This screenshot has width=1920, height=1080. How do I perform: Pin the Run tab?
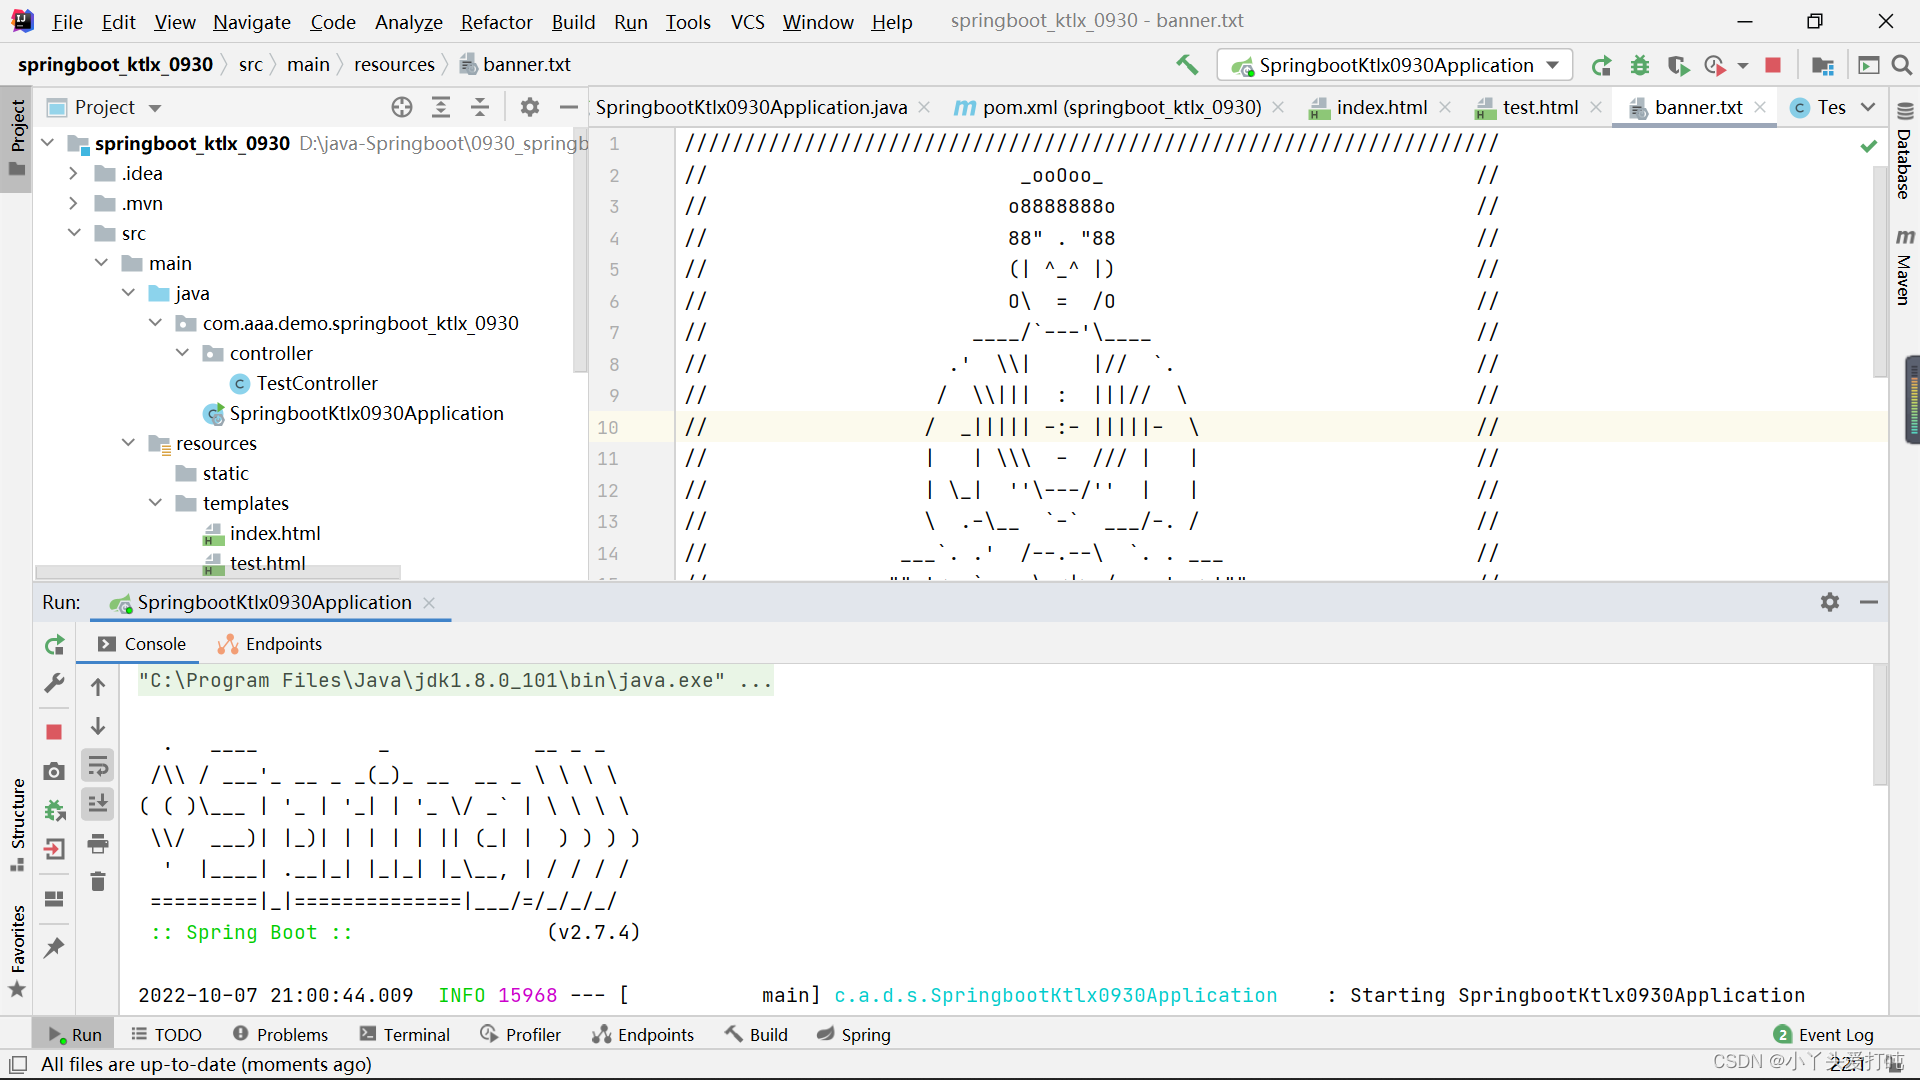pos(54,947)
